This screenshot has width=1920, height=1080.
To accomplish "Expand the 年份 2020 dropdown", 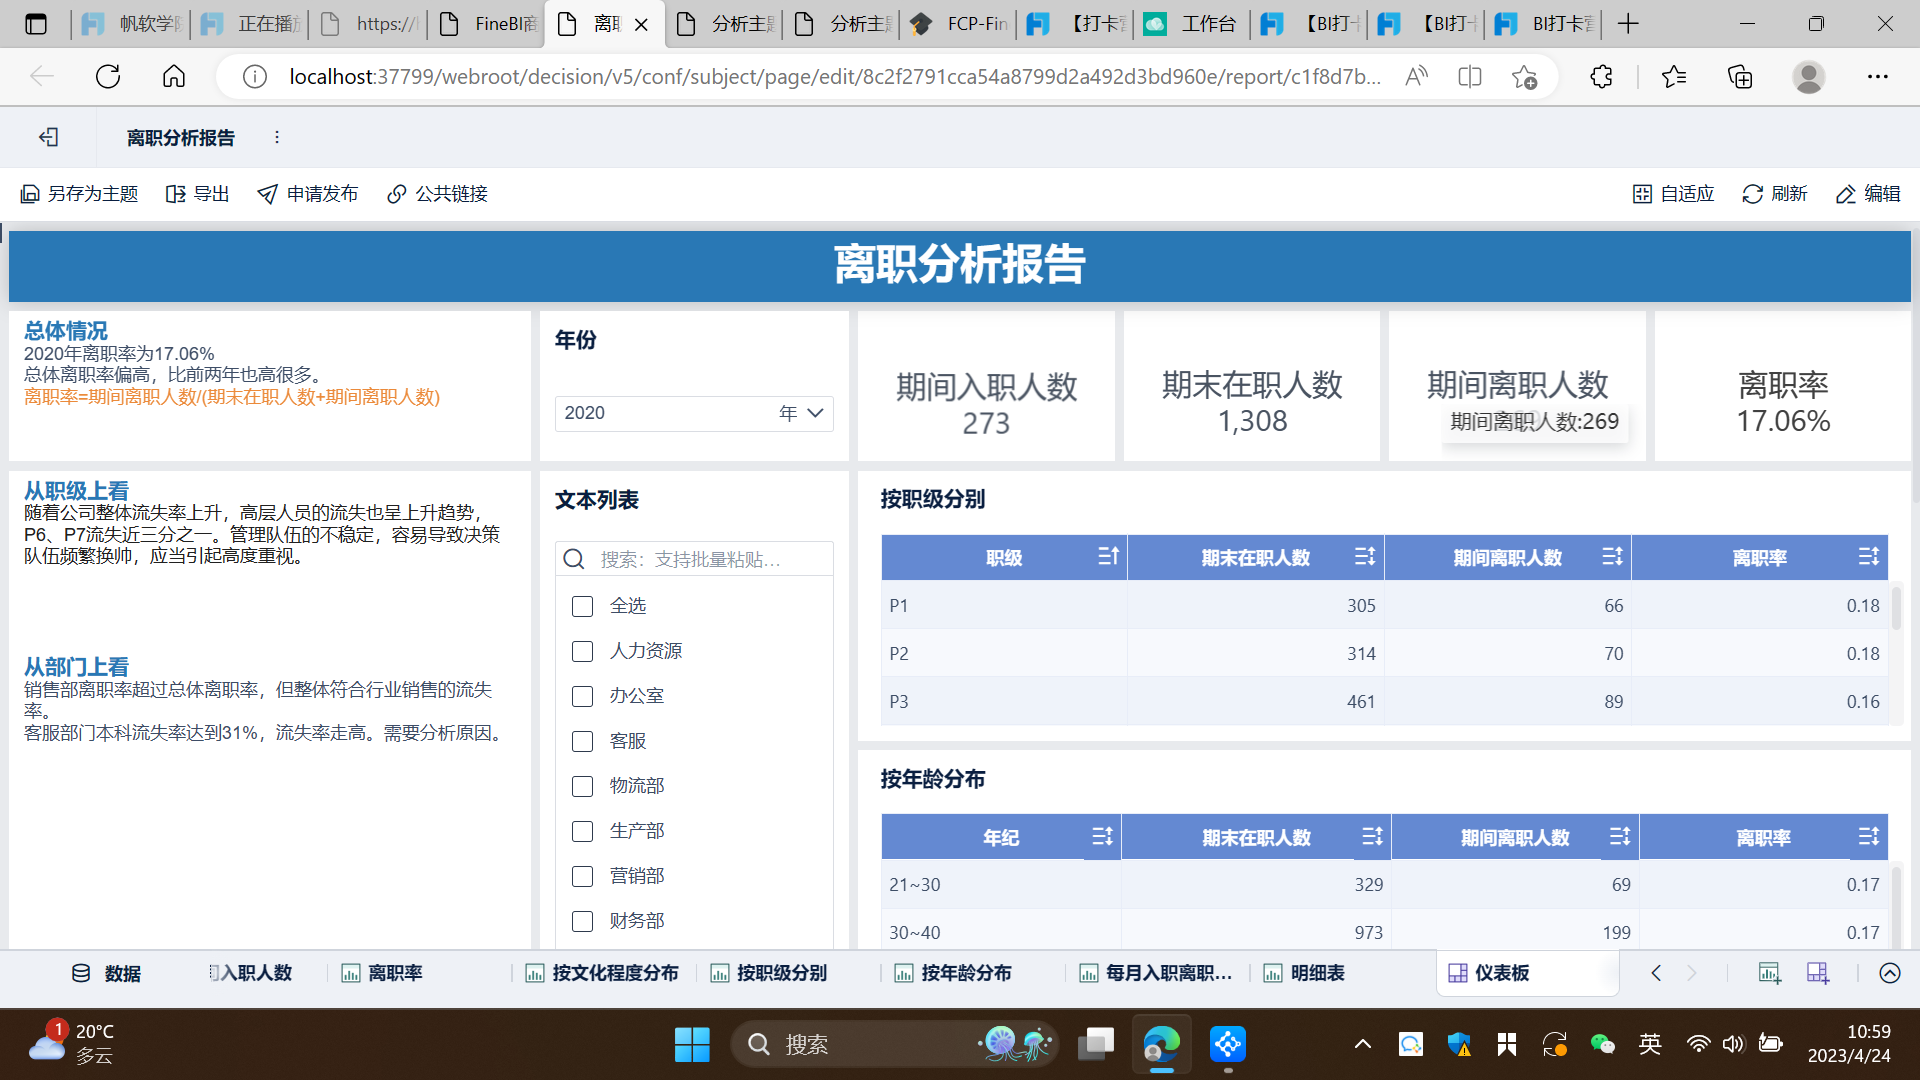I will coord(814,413).
